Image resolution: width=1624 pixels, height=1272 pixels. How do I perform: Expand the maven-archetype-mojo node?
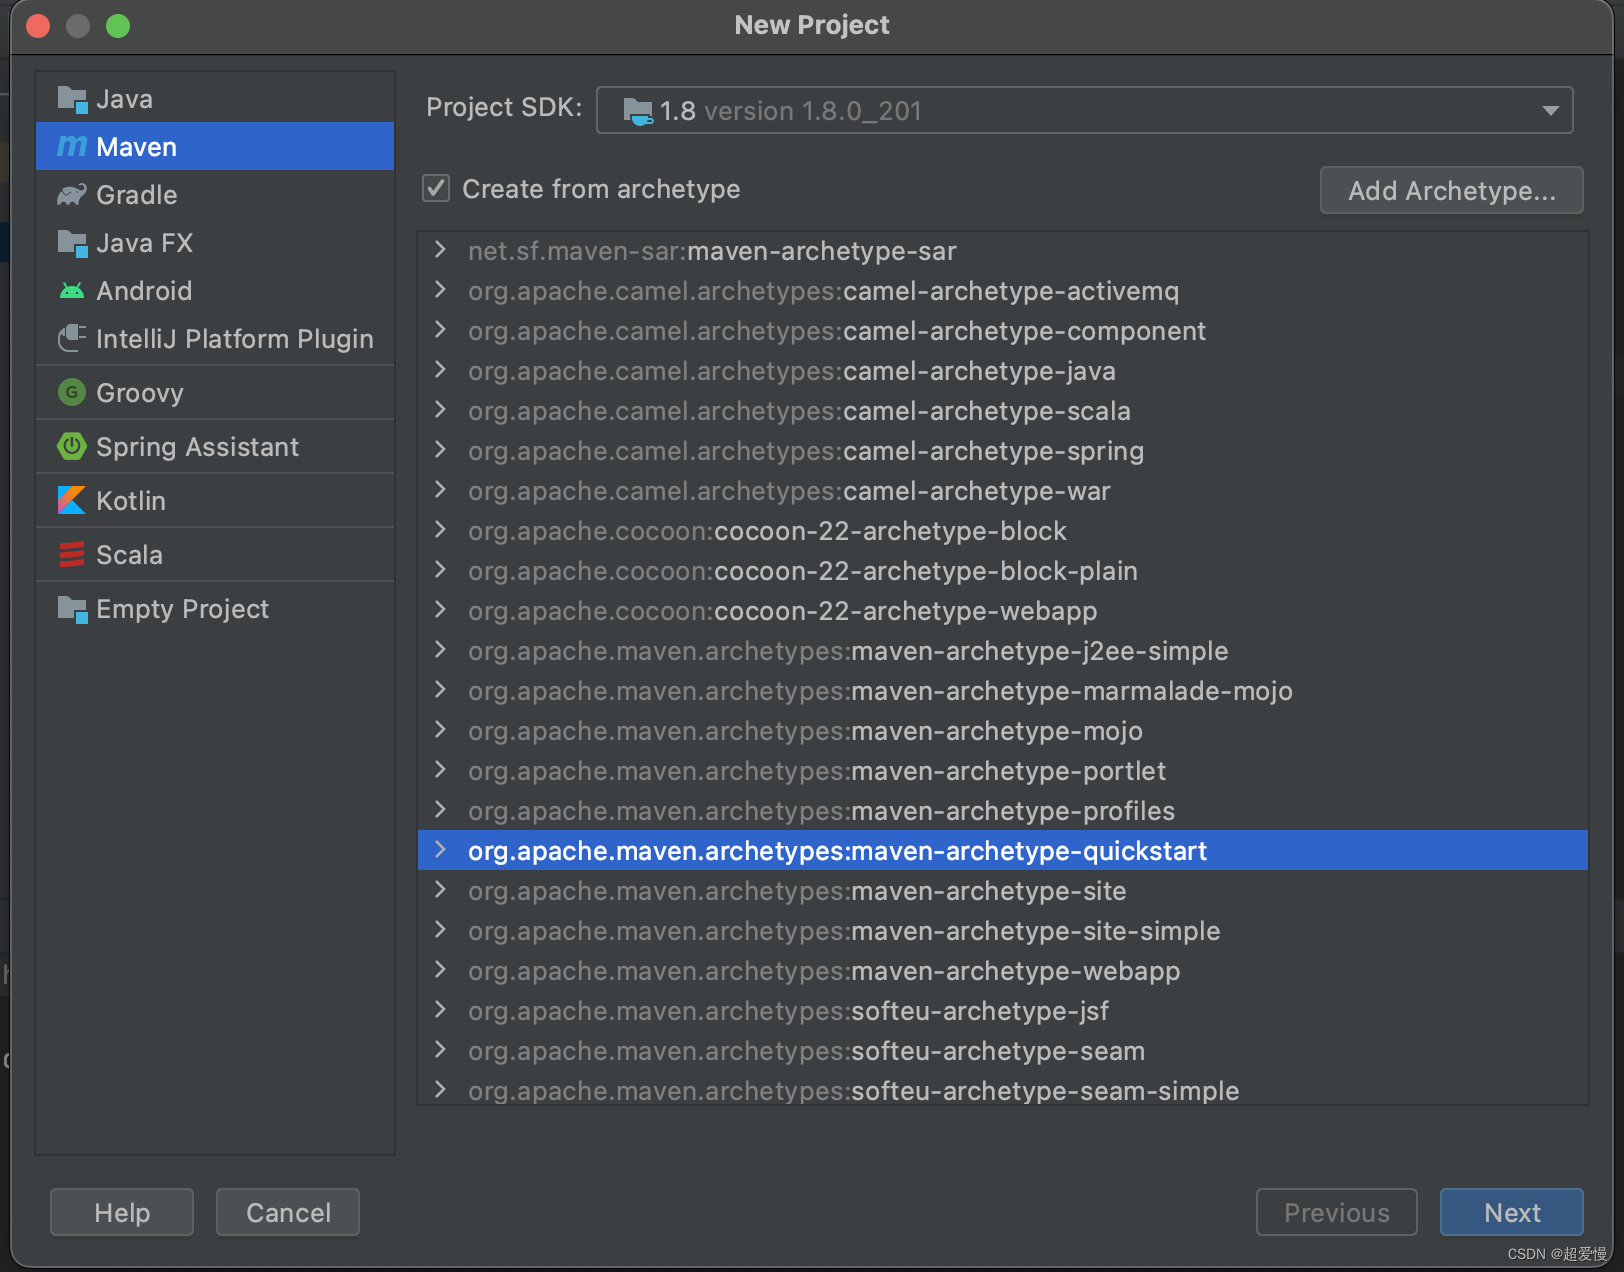[x=440, y=730]
